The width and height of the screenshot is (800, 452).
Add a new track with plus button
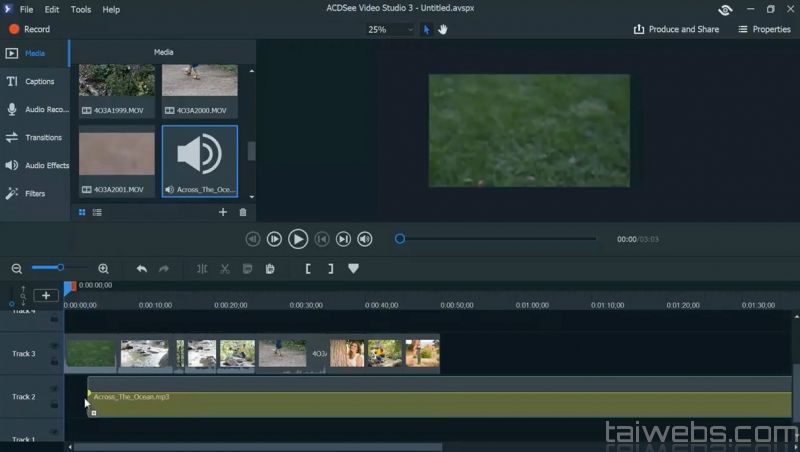(x=46, y=295)
